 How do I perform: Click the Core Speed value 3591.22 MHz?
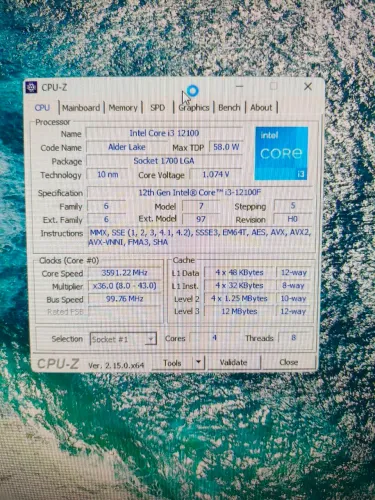pyautogui.click(x=124, y=273)
